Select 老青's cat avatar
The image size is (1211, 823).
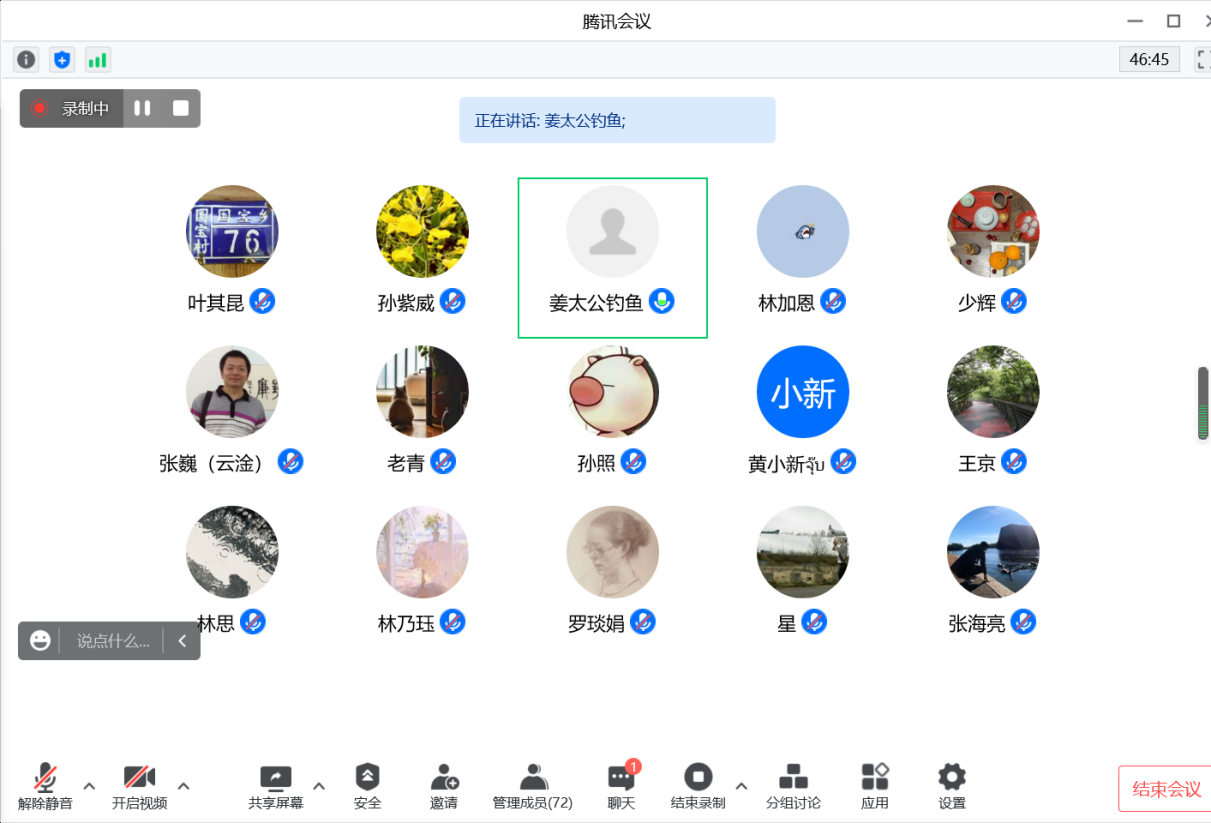click(x=422, y=392)
